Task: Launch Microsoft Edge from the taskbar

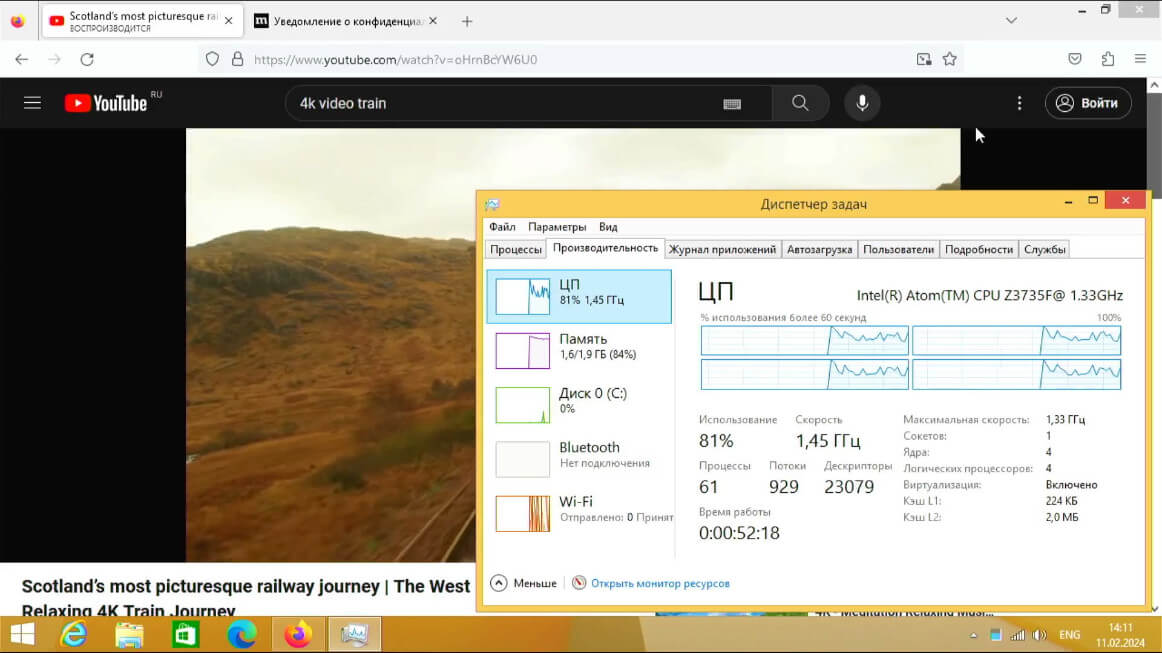Action: 242,634
